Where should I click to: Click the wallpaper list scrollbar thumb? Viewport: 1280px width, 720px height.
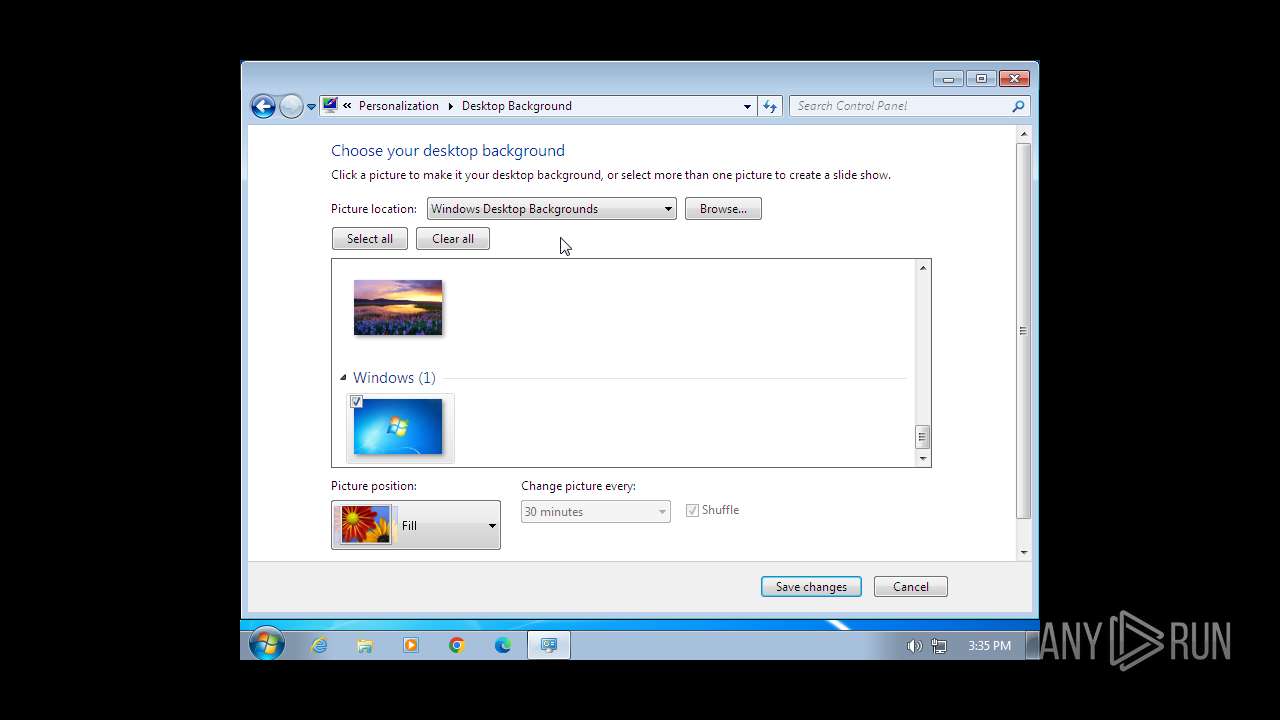(x=923, y=437)
